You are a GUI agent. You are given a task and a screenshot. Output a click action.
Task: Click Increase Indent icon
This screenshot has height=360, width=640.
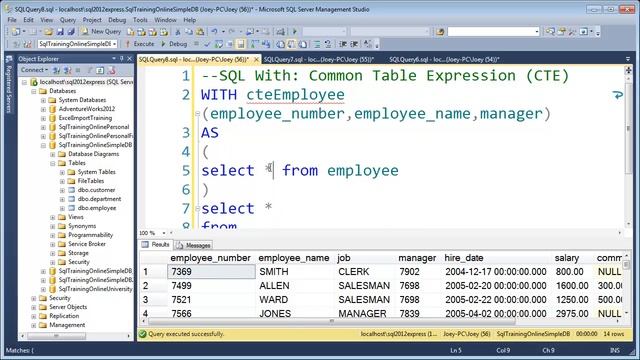354,44
